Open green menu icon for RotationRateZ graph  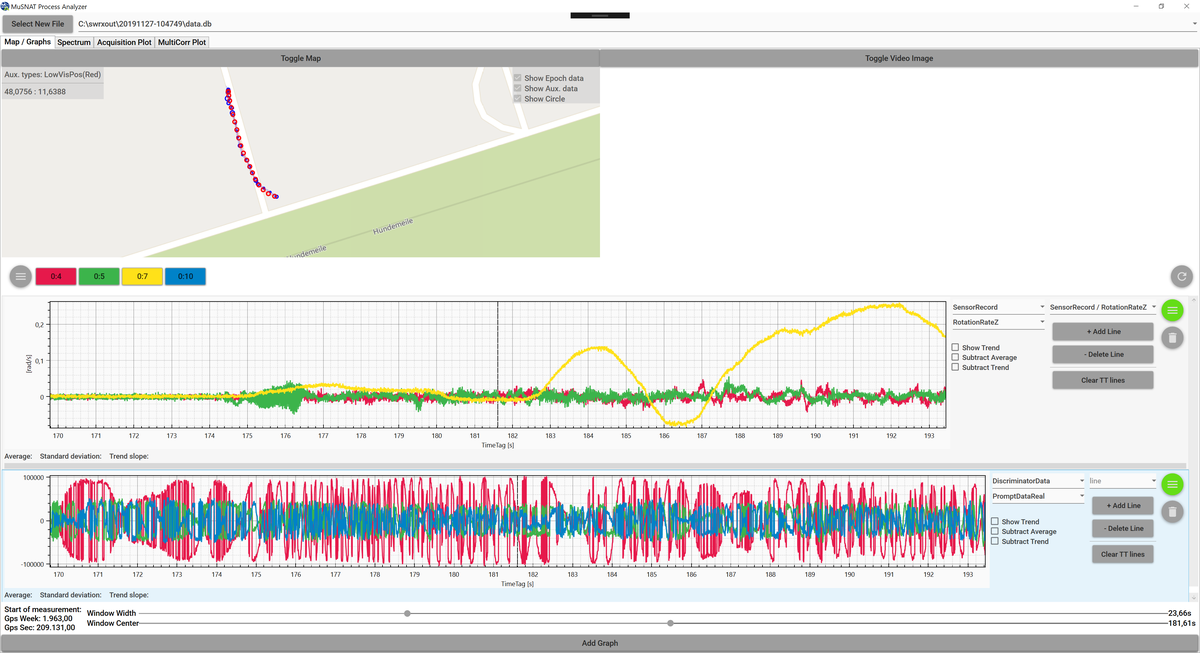(x=1172, y=311)
